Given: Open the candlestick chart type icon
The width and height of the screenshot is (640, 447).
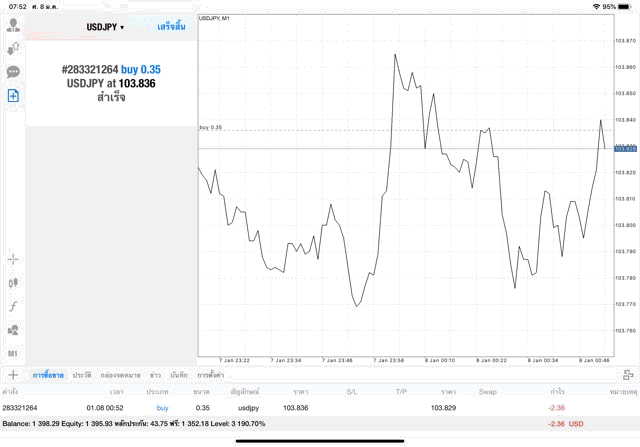Looking at the screenshot, I should click(14, 283).
